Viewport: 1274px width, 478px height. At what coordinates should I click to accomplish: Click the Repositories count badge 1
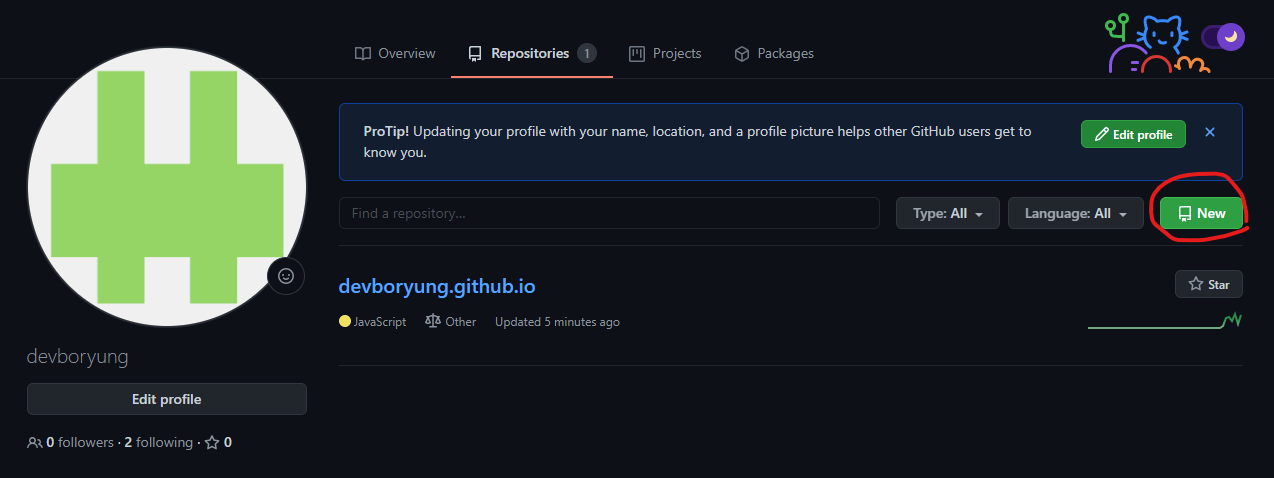point(587,53)
